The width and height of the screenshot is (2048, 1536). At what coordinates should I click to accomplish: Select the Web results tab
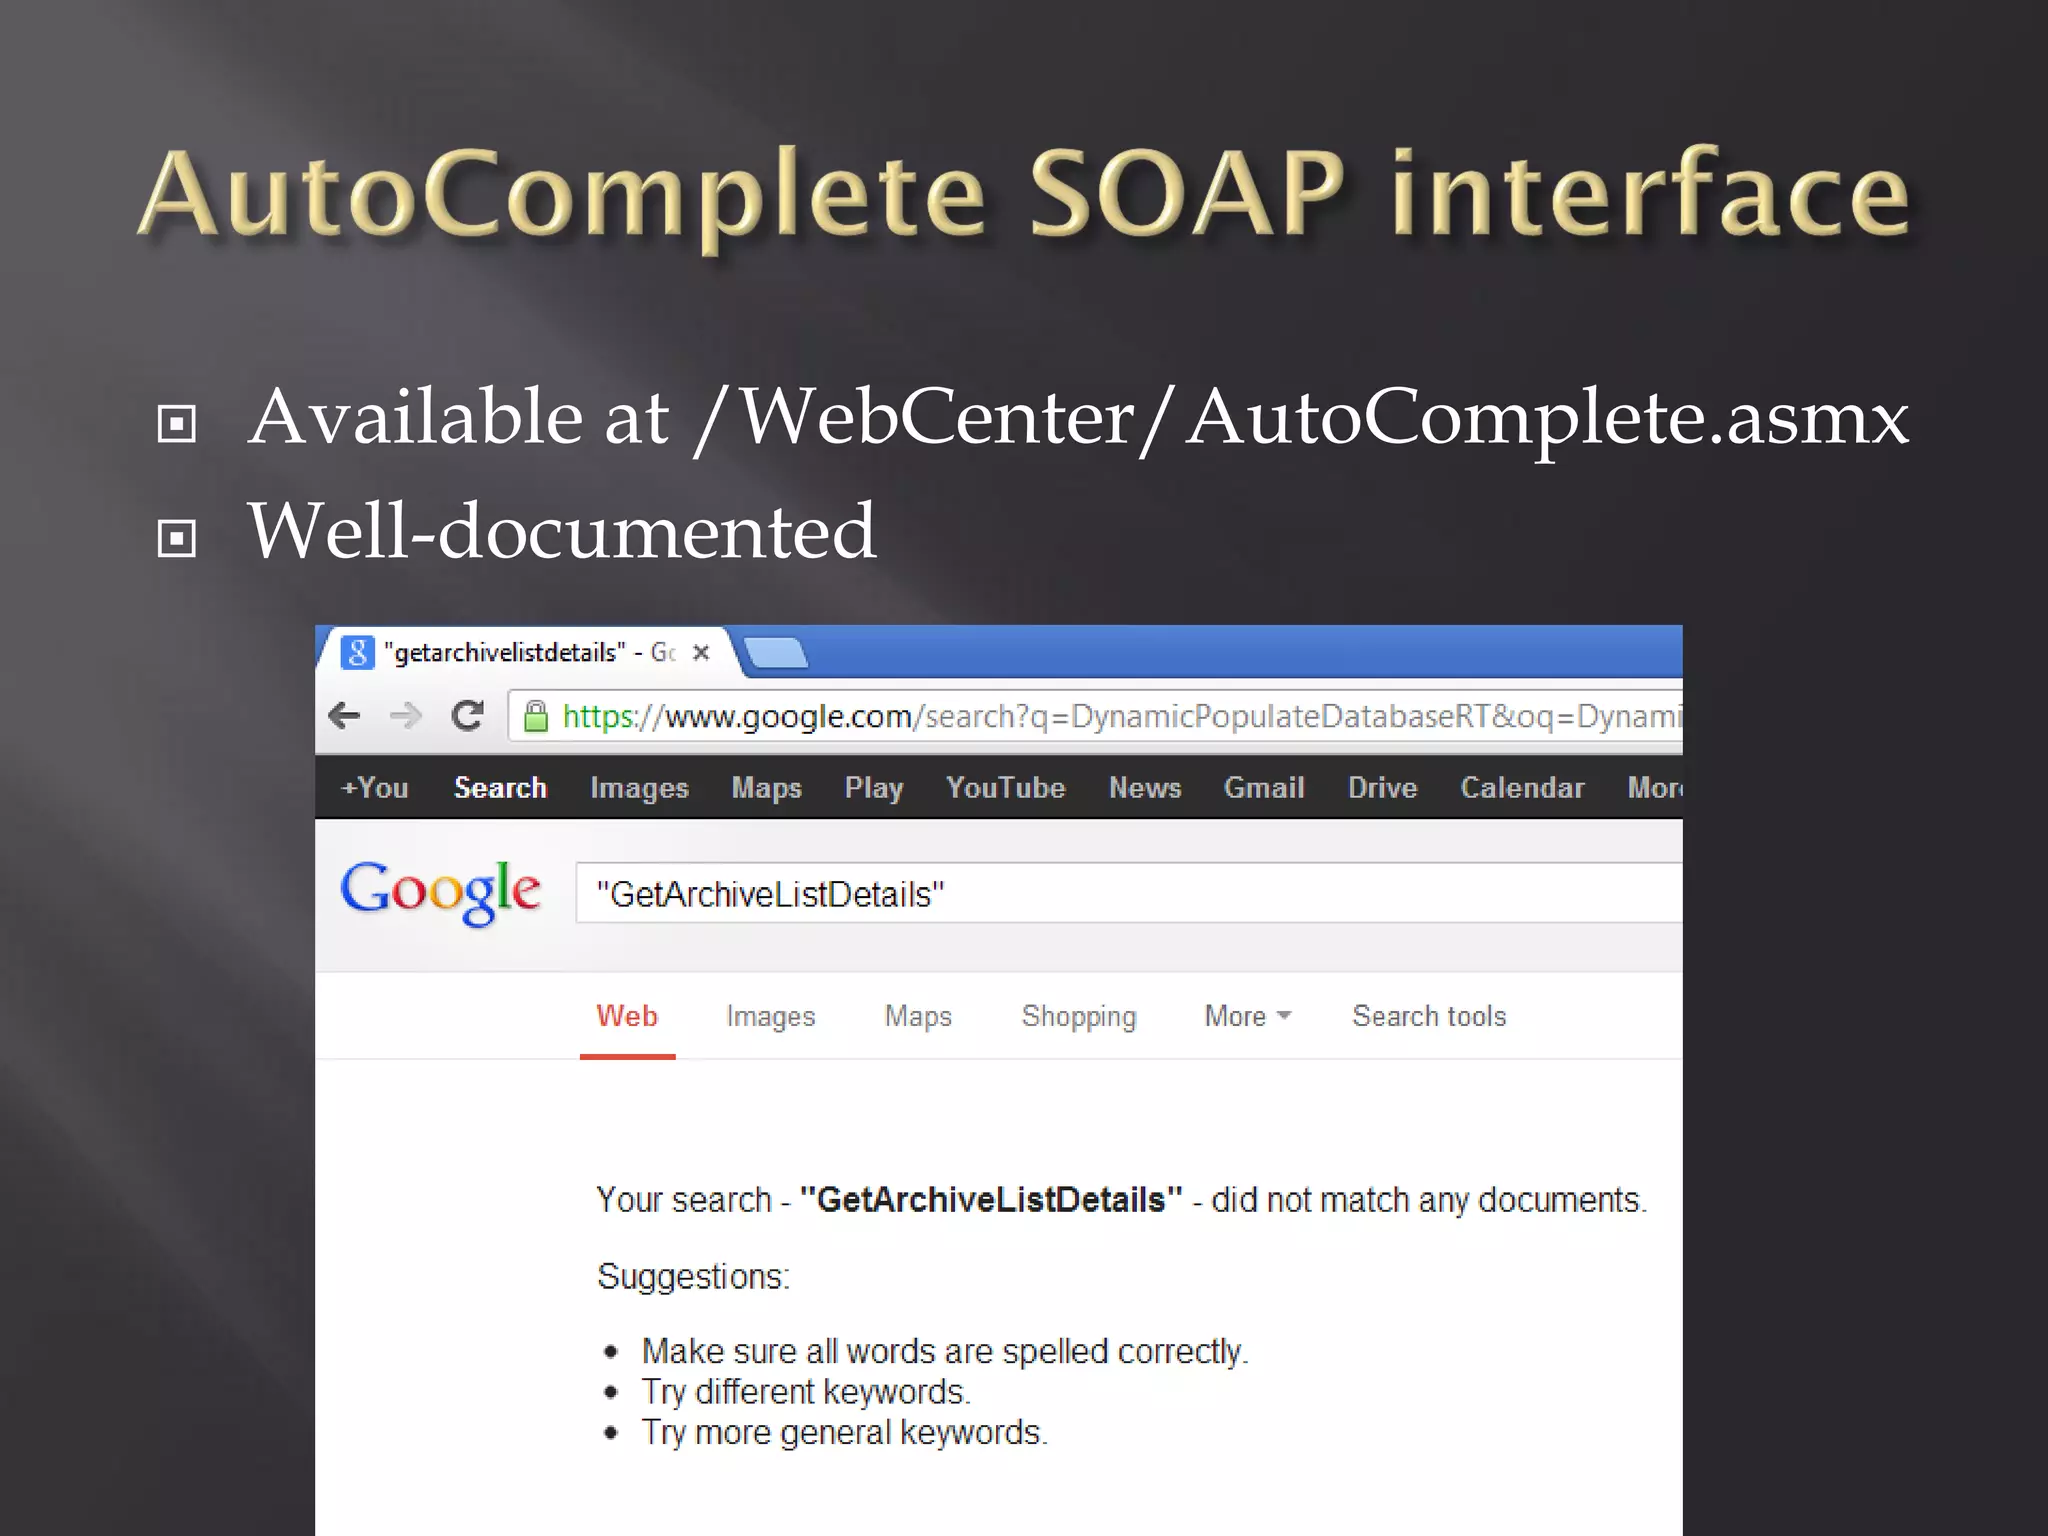click(627, 1016)
